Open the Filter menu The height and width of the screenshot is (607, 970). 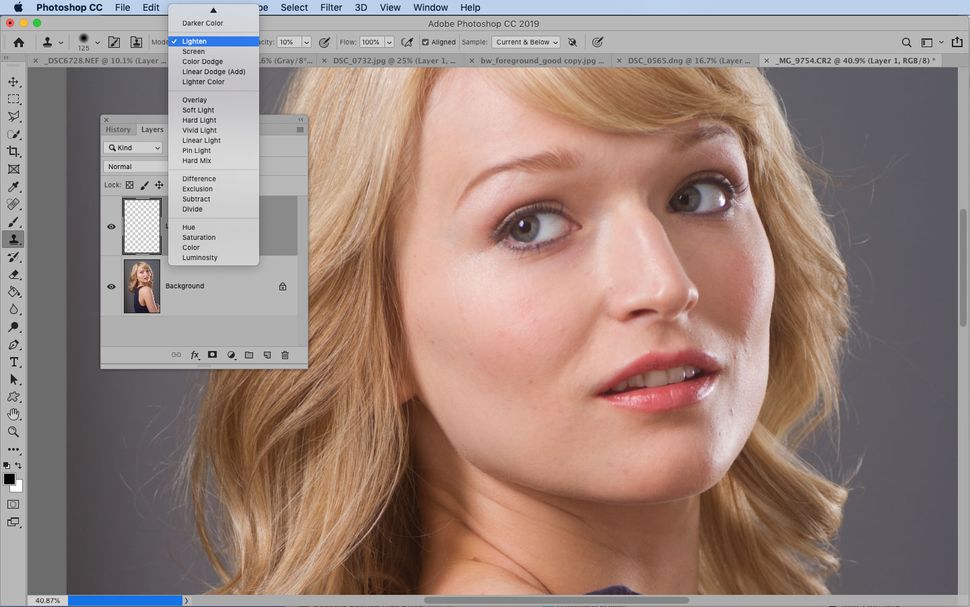point(330,7)
